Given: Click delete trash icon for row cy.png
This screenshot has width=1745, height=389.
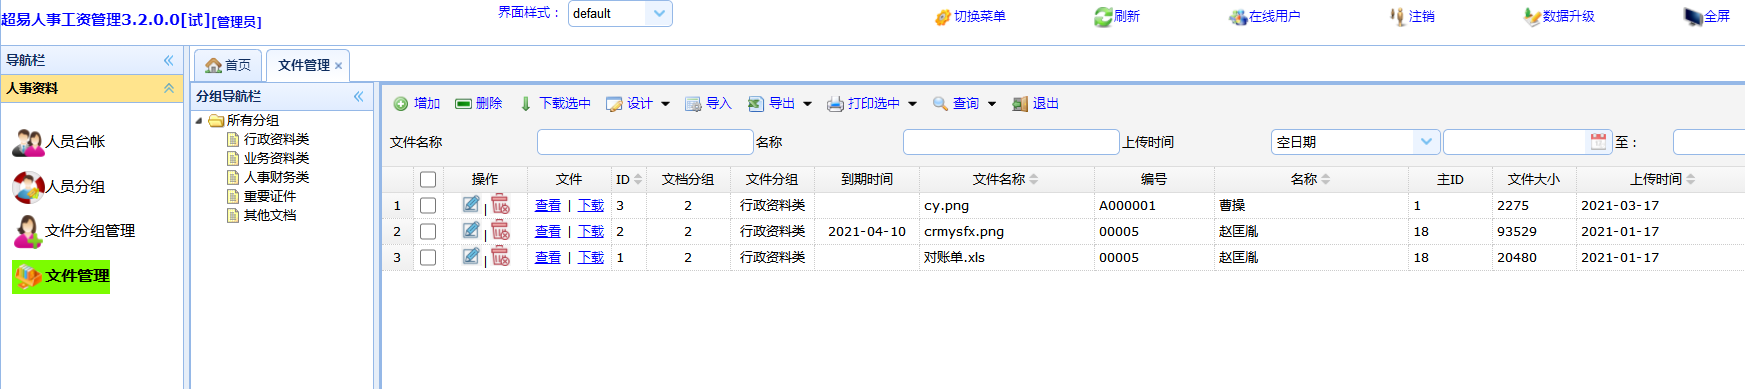Looking at the screenshot, I should click(500, 204).
